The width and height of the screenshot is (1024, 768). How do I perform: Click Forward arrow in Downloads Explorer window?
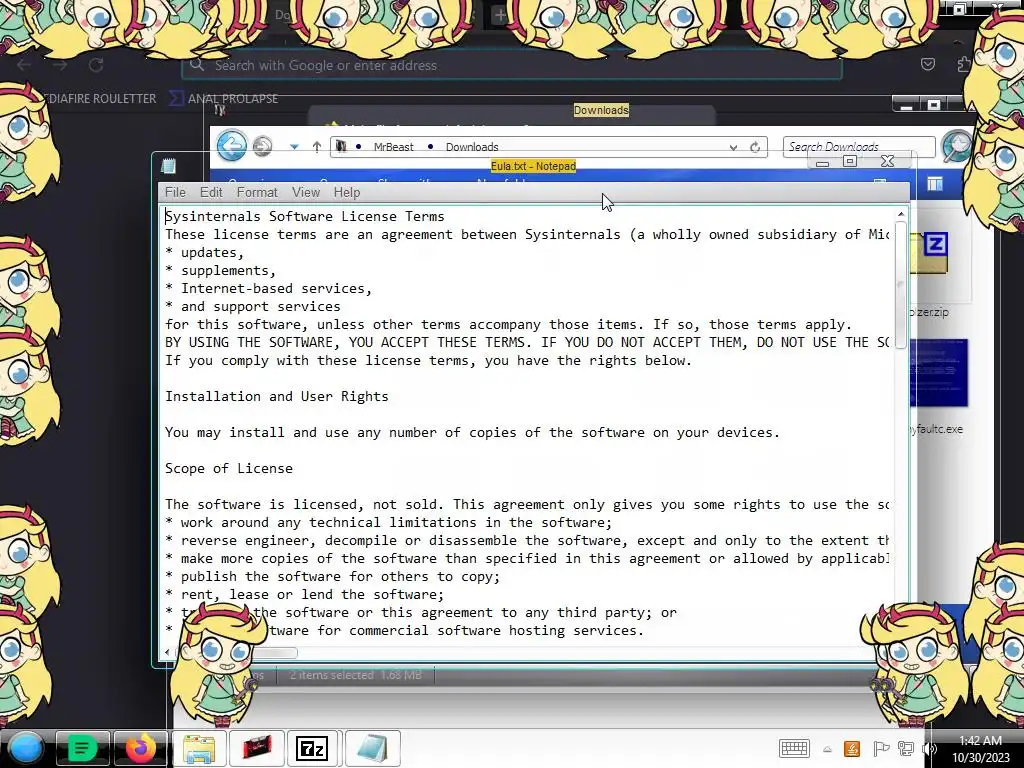pyautogui.click(x=263, y=146)
